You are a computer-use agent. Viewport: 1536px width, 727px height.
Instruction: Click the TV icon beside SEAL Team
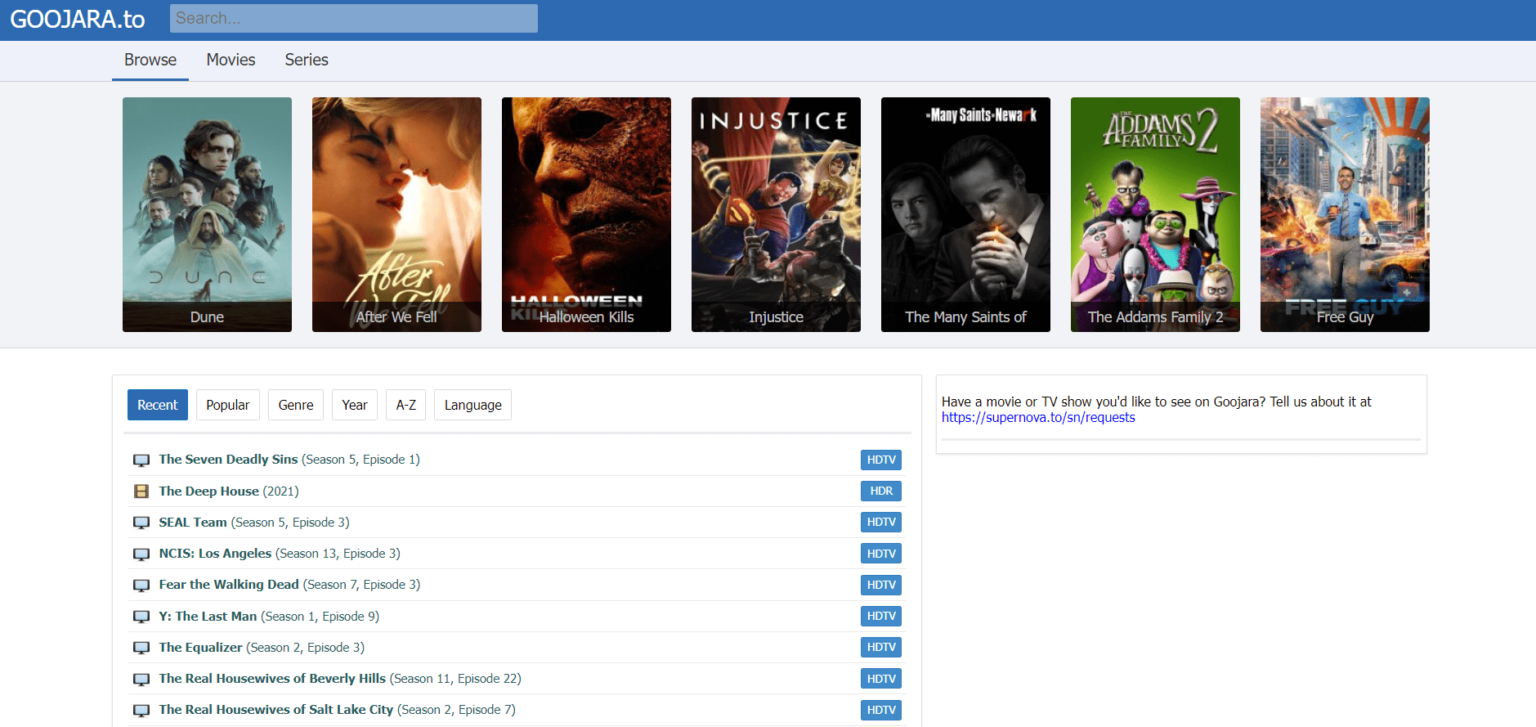(x=141, y=523)
